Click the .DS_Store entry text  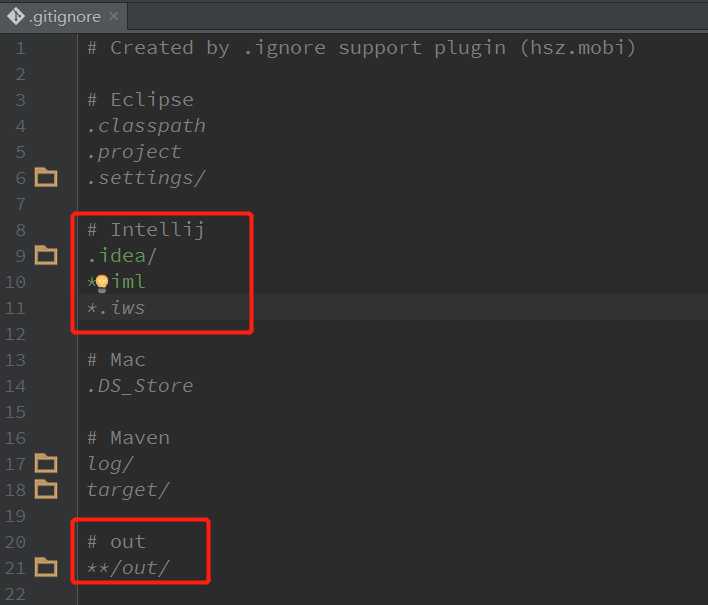coord(140,386)
